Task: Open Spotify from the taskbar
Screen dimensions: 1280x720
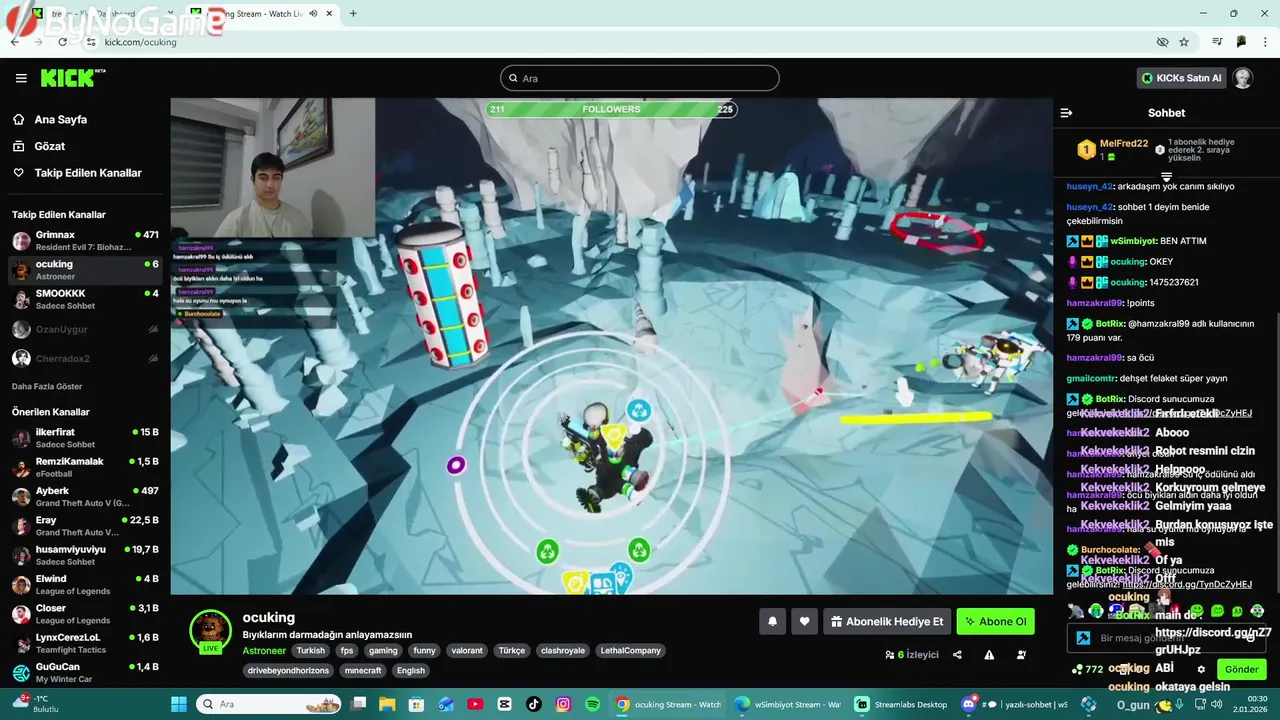Action: [592, 704]
